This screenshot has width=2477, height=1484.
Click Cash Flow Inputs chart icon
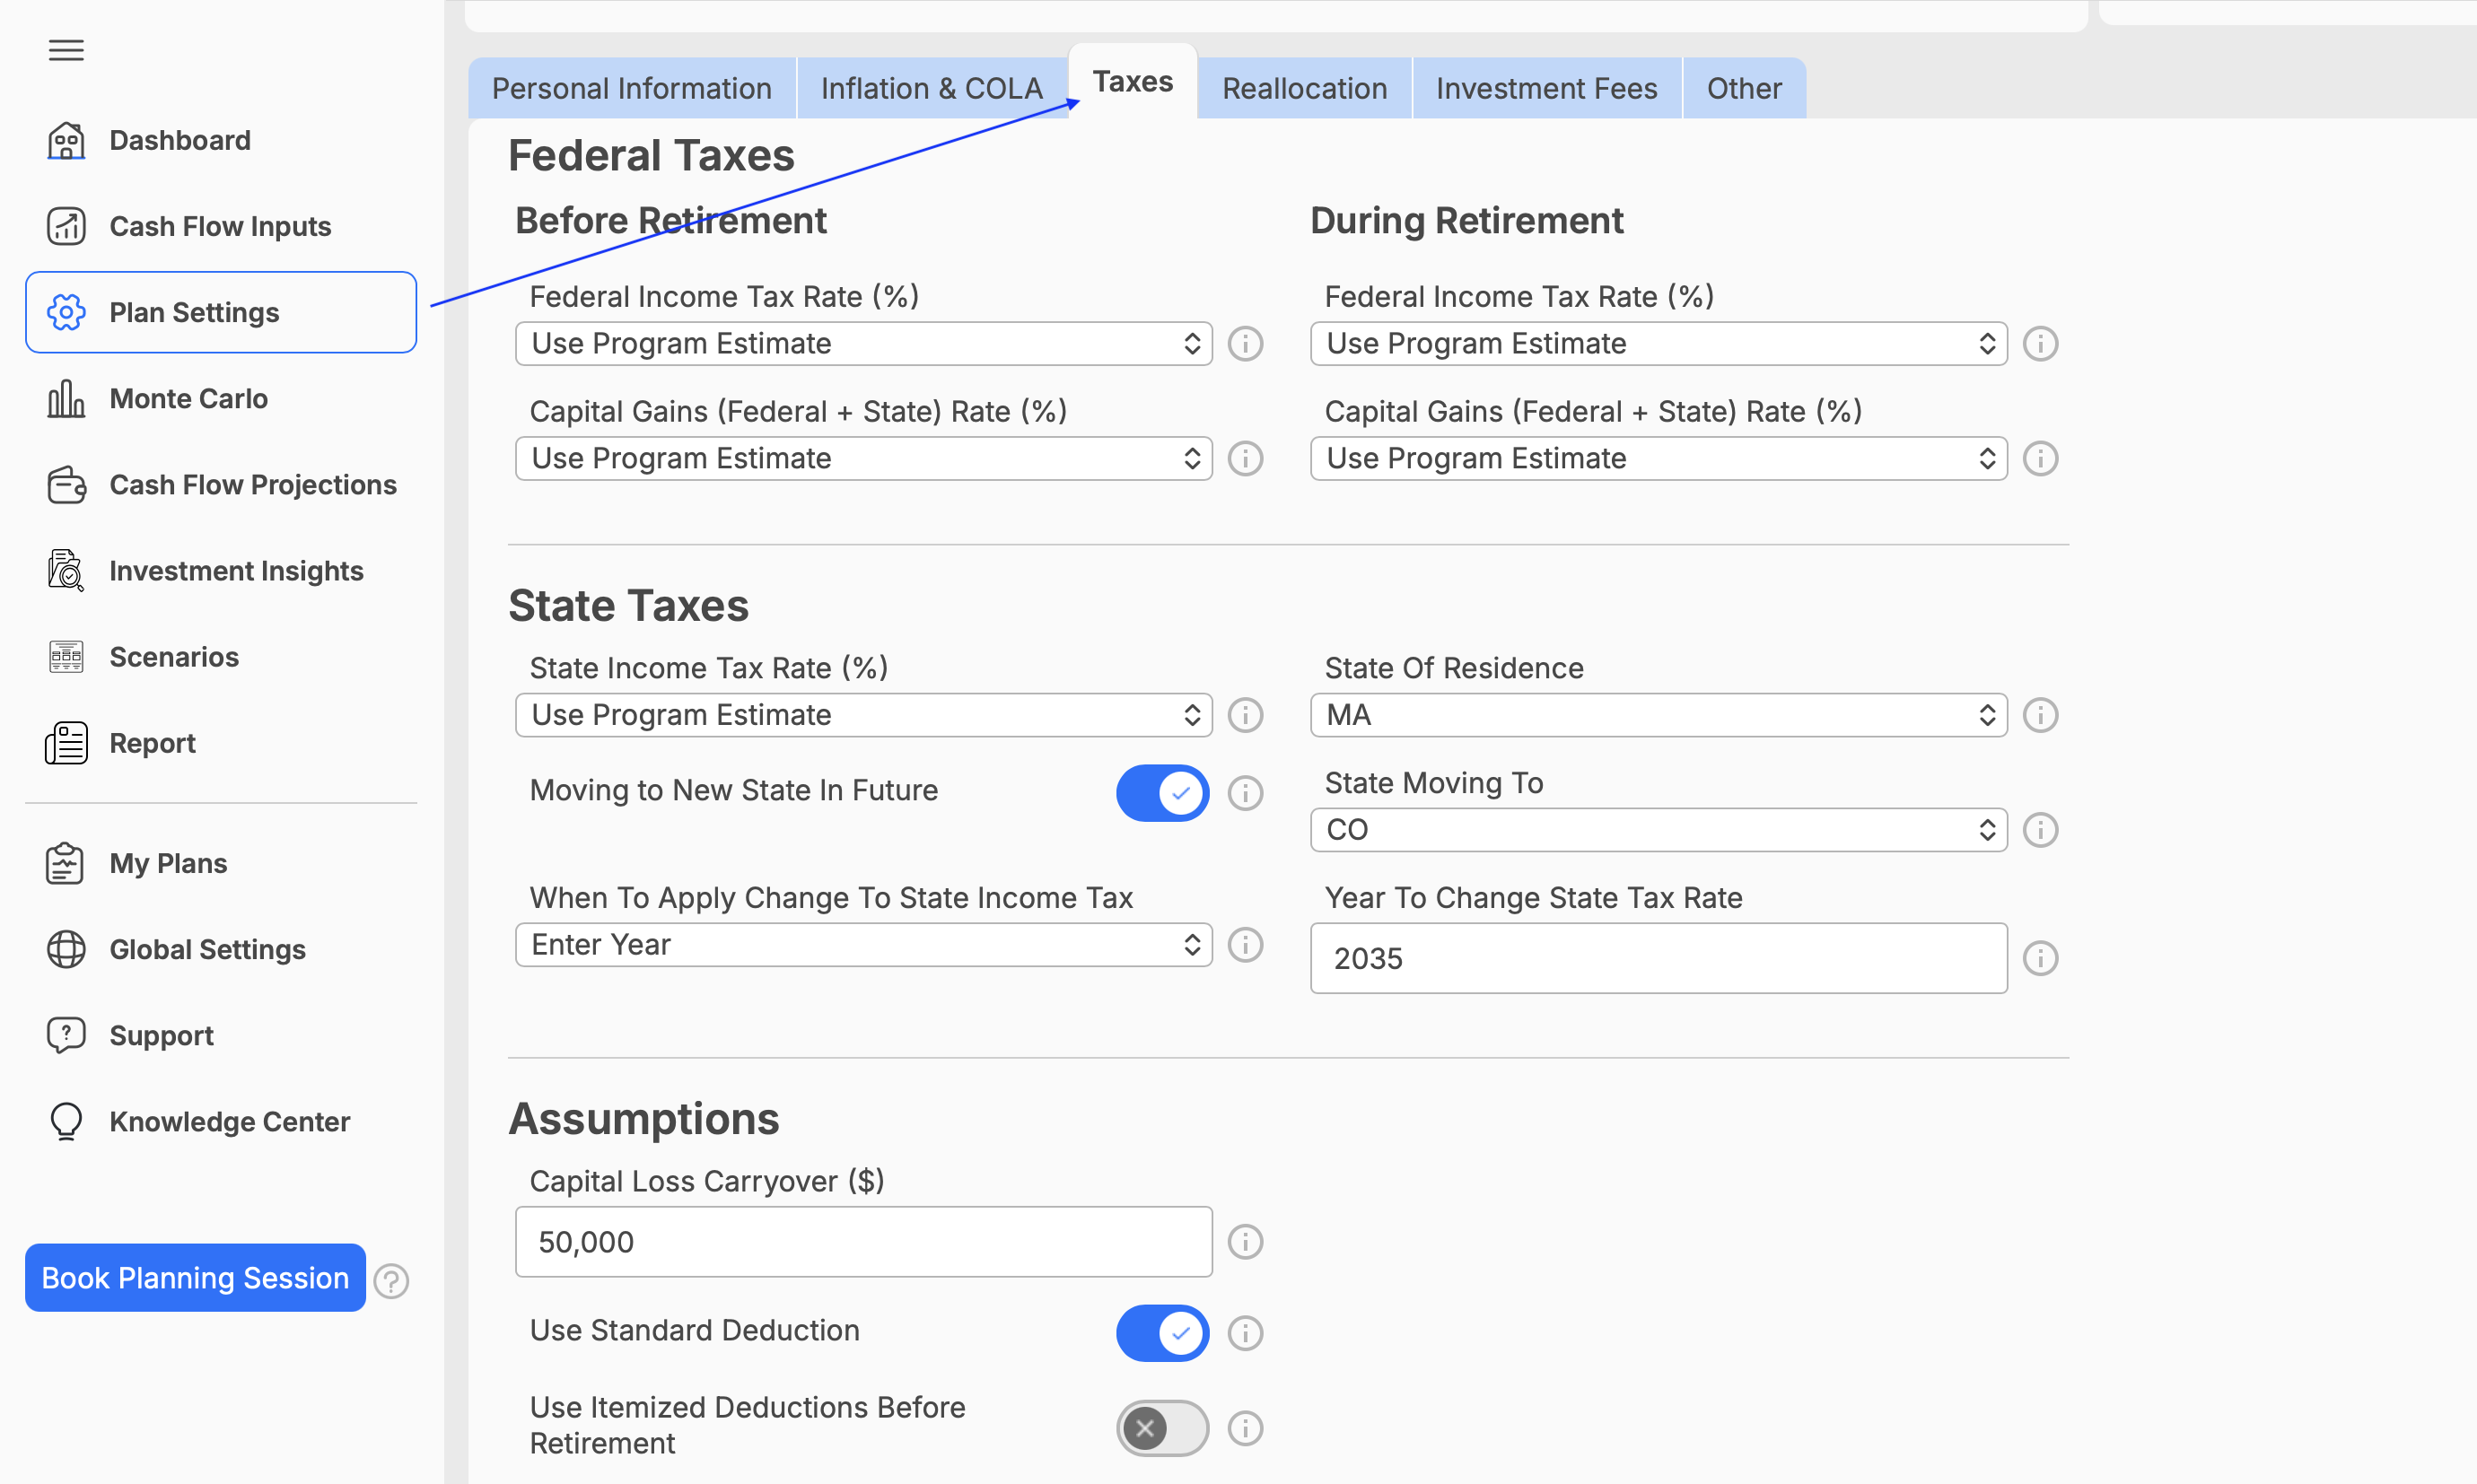pyautogui.click(x=66, y=226)
